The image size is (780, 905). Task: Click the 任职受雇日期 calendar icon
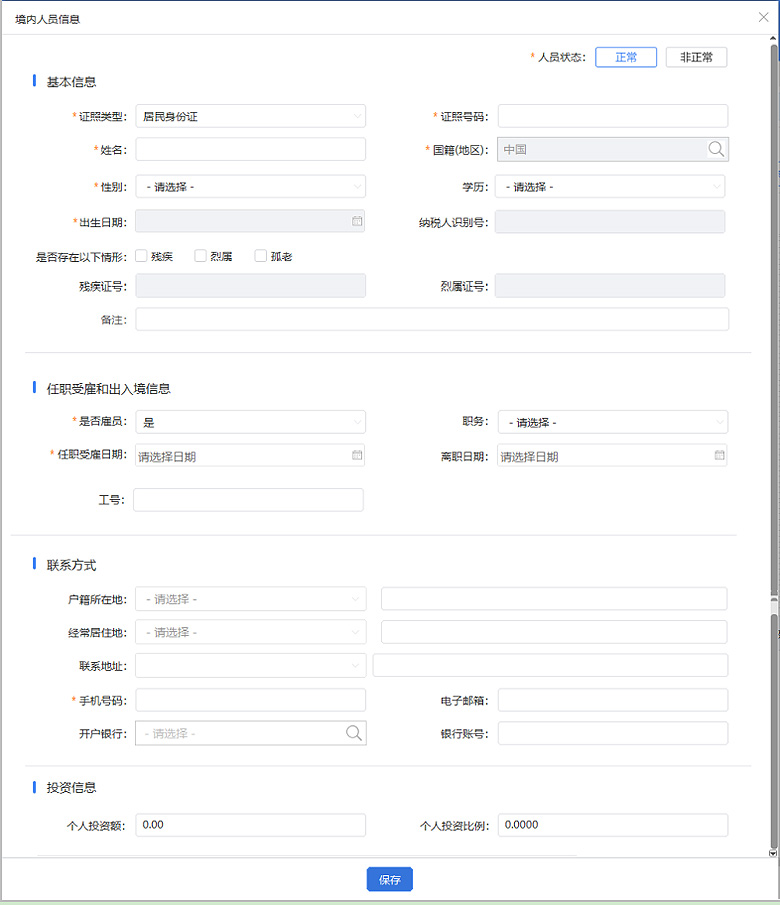pyautogui.click(x=357, y=455)
